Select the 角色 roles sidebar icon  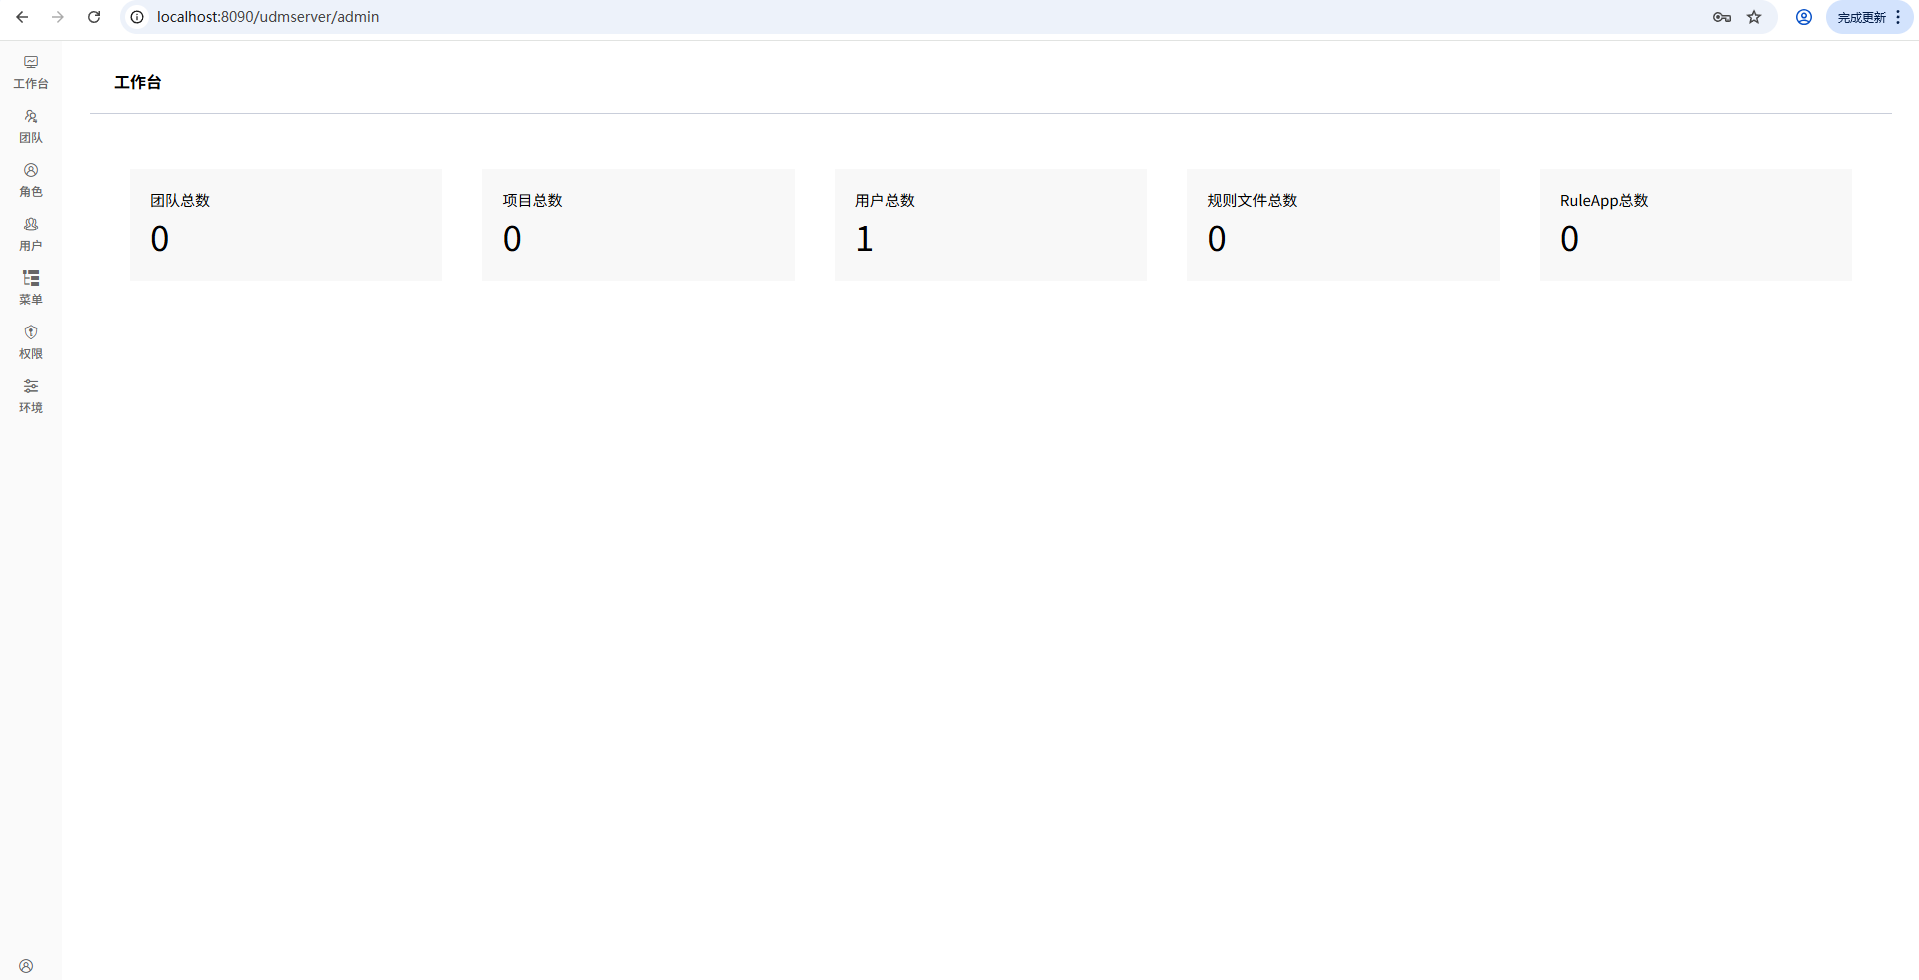pos(31,180)
